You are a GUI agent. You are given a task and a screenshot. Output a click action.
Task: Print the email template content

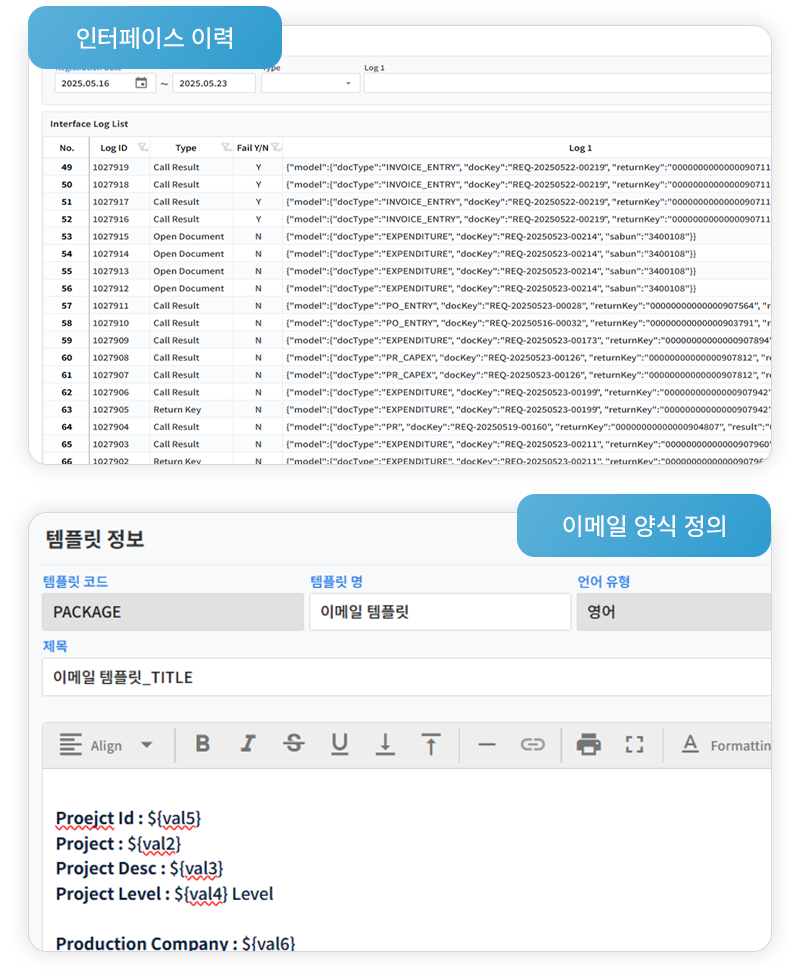[x=589, y=744]
